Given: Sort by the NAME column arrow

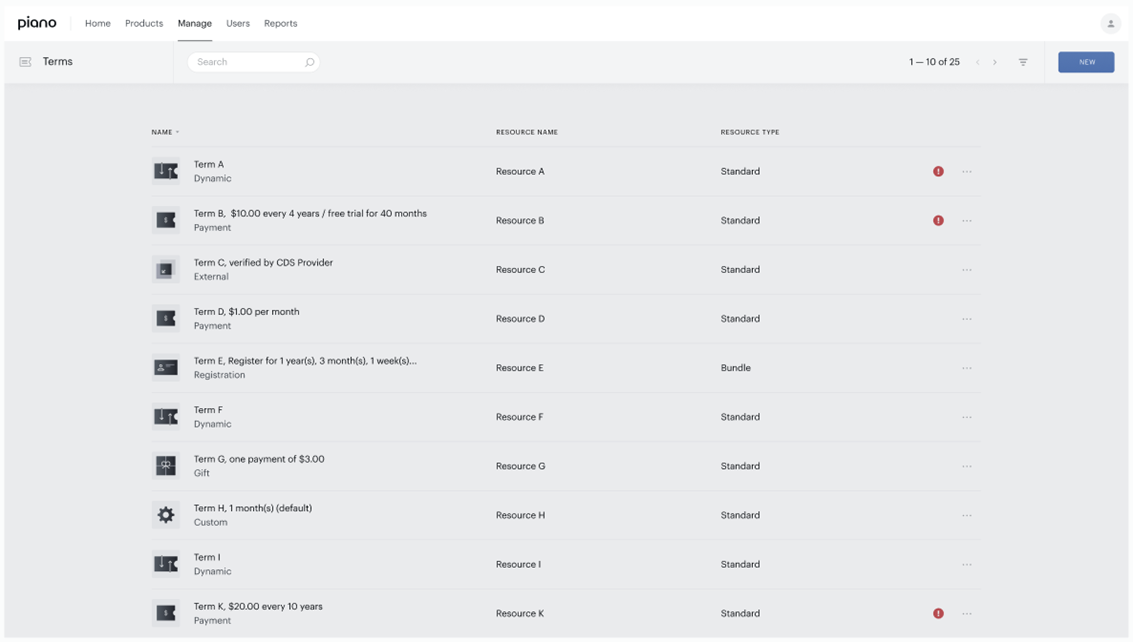Looking at the screenshot, I should 177,132.
